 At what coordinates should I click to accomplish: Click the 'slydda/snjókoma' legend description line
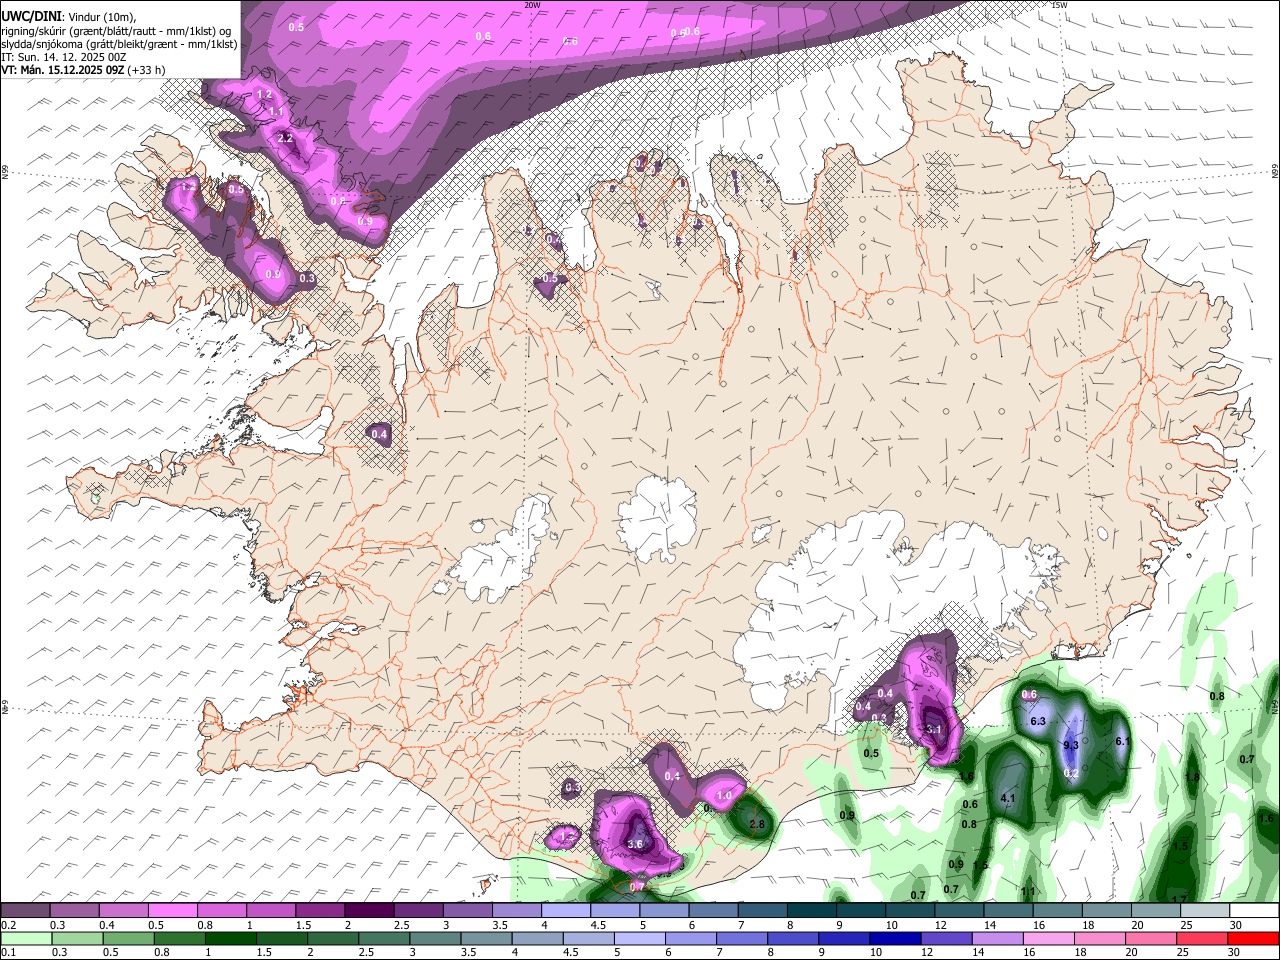pyautogui.click(x=119, y=44)
